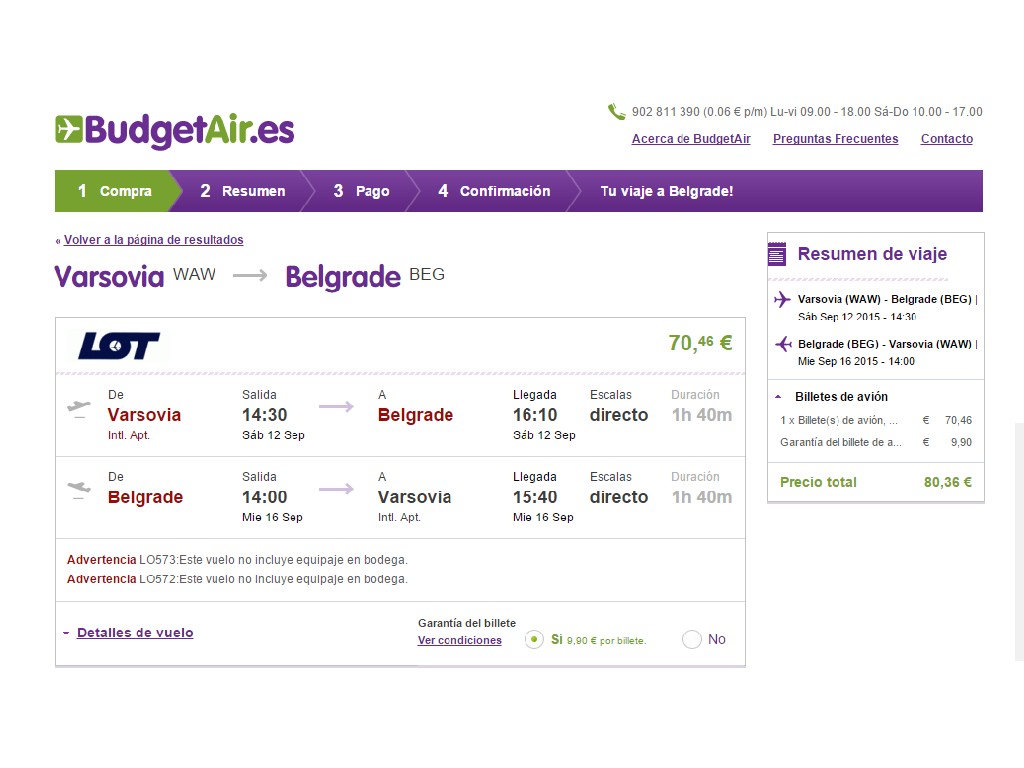
Task: Click the Varsovia departure plane icon
Action: tap(79, 409)
